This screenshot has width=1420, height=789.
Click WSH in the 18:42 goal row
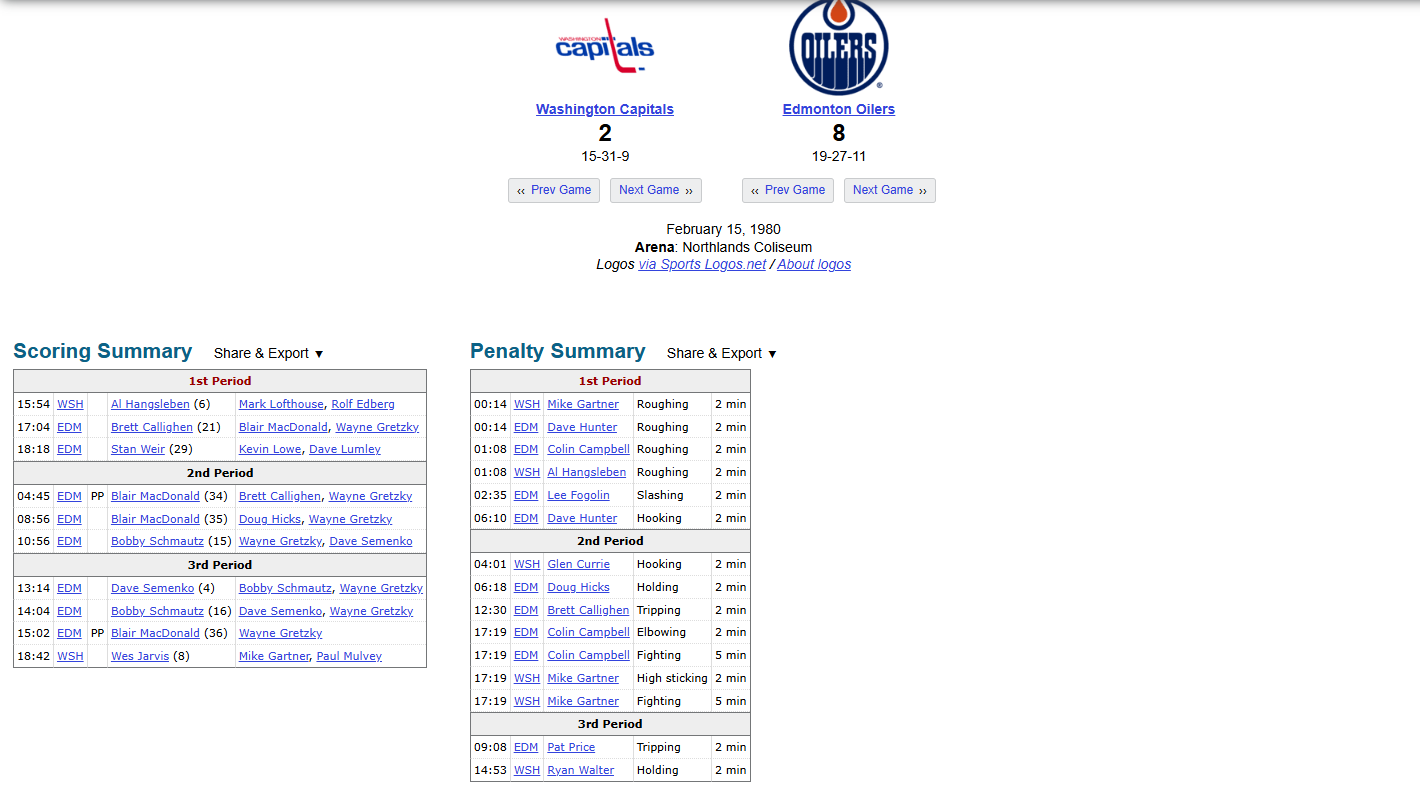click(x=70, y=656)
